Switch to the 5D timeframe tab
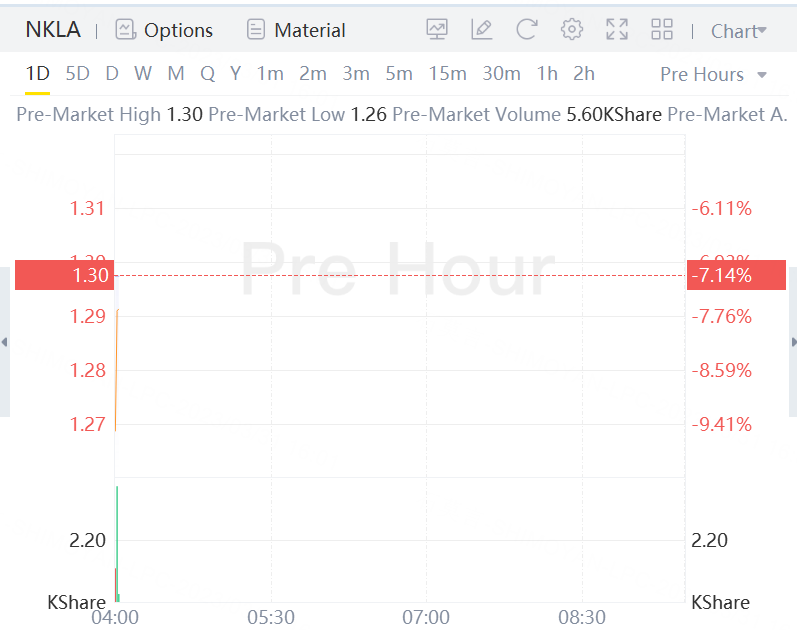 tap(77, 74)
